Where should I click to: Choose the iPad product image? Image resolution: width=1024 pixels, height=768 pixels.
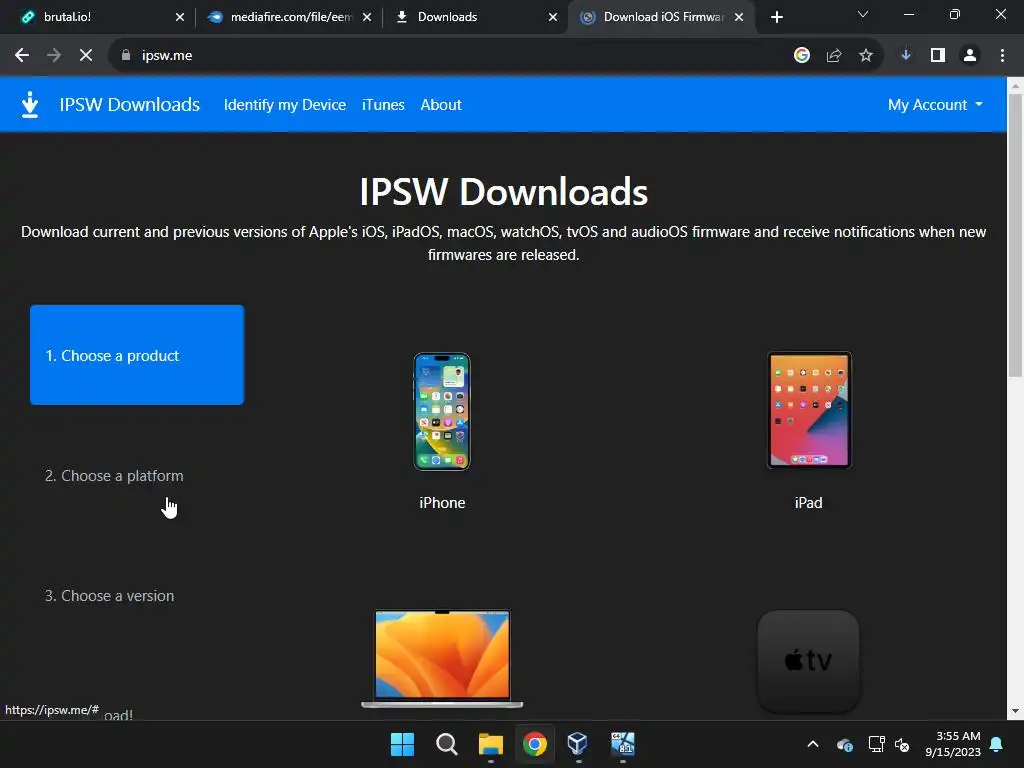(808, 410)
